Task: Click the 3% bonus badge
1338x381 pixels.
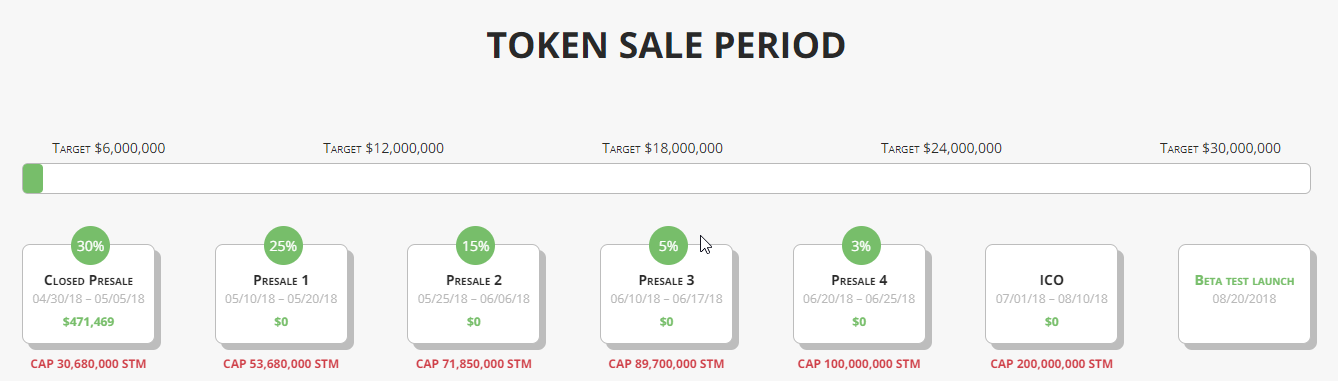Action: (861, 246)
